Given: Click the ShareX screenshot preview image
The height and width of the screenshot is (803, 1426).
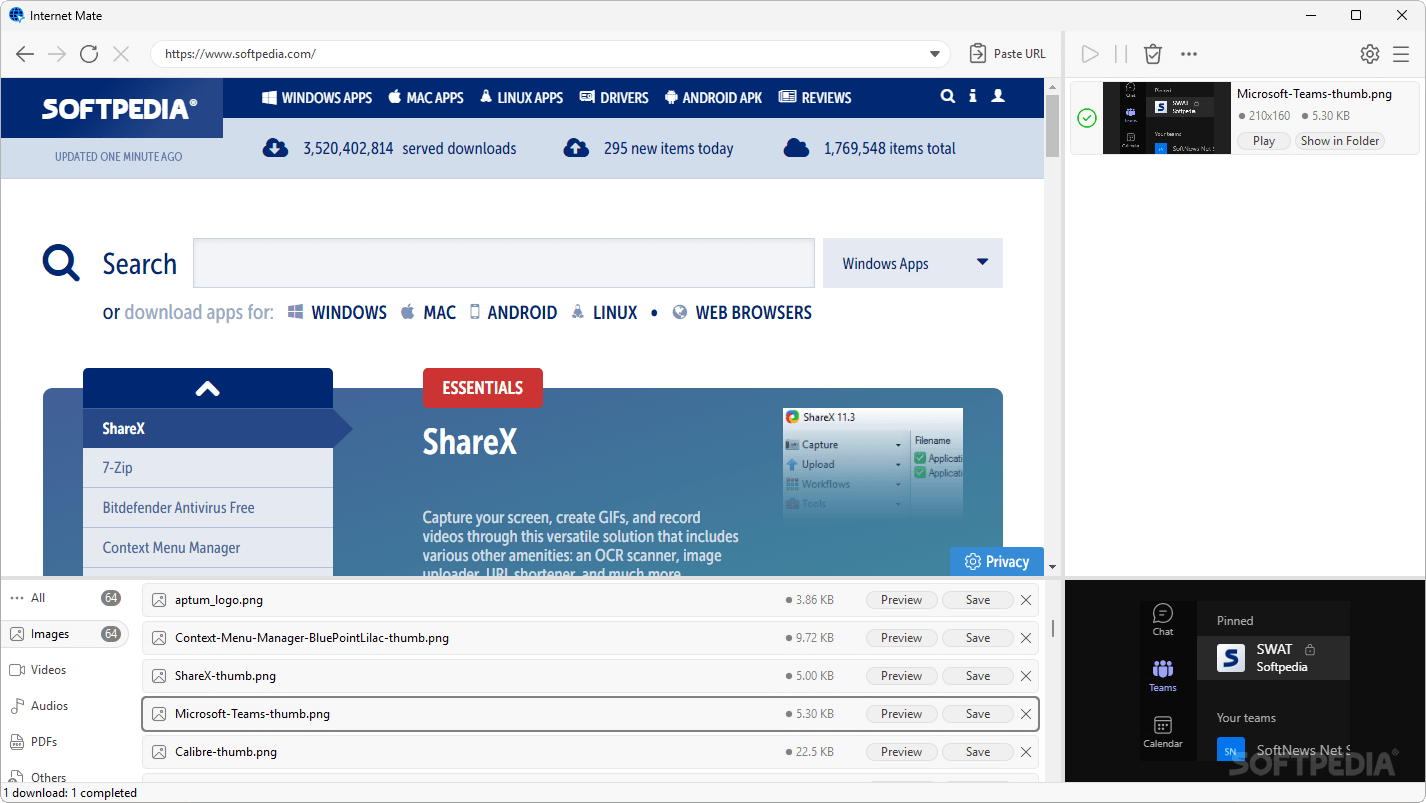Looking at the screenshot, I should [x=873, y=462].
